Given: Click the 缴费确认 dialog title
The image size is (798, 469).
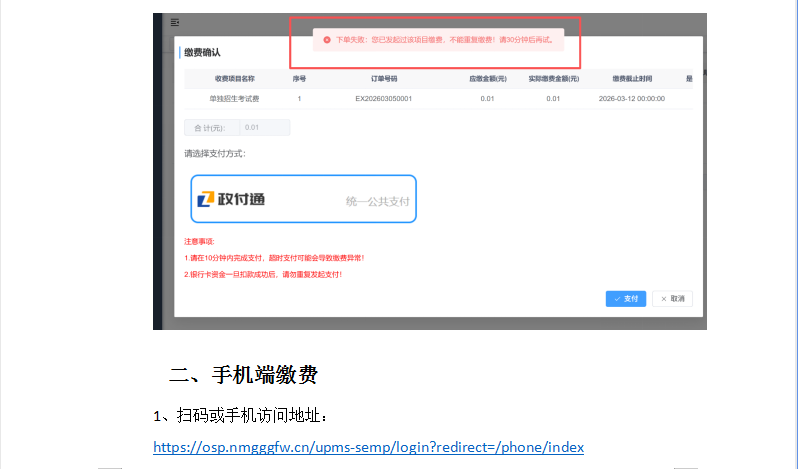Looking at the screenshot, I should pyautogui.click(x=201, y=51).
